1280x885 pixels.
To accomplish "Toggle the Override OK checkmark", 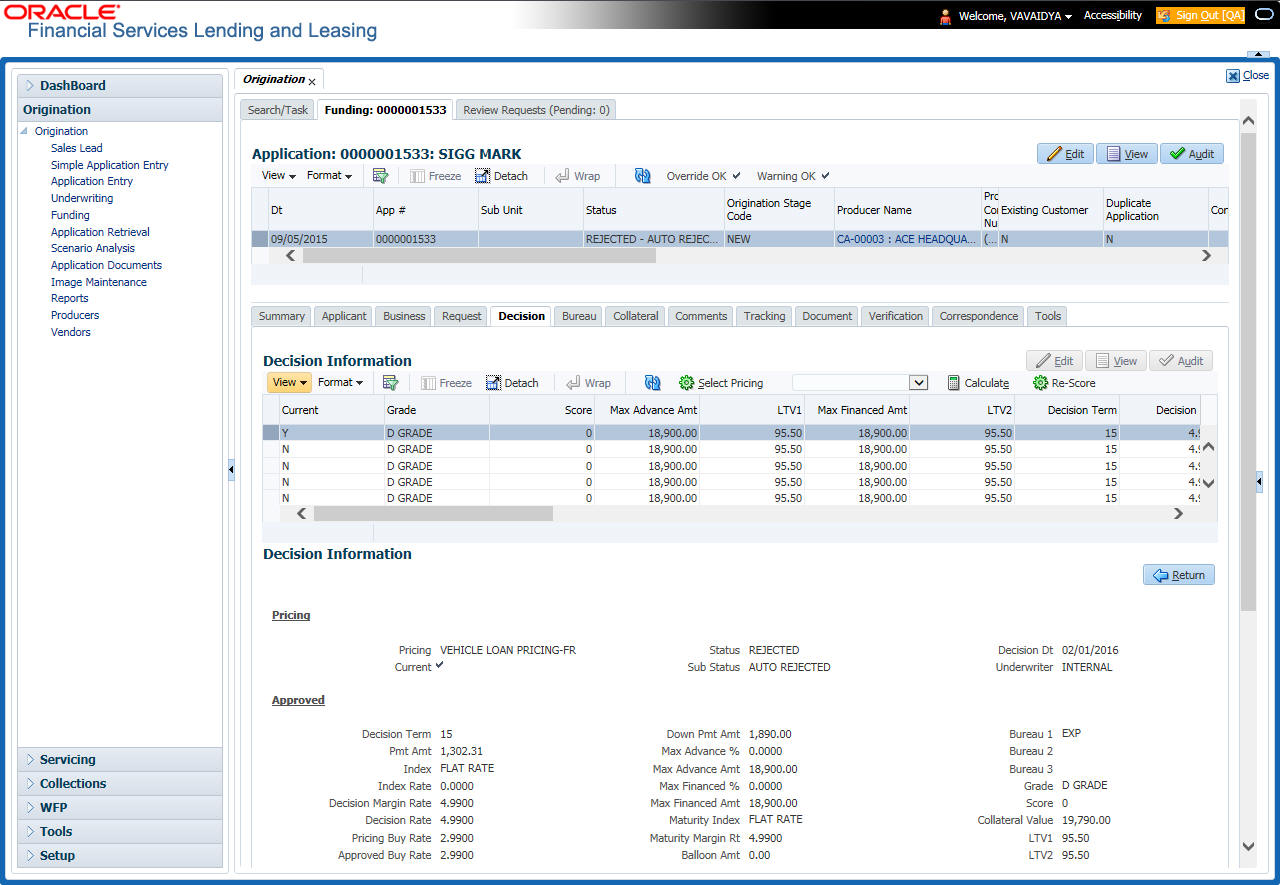I will coord(736,176).
